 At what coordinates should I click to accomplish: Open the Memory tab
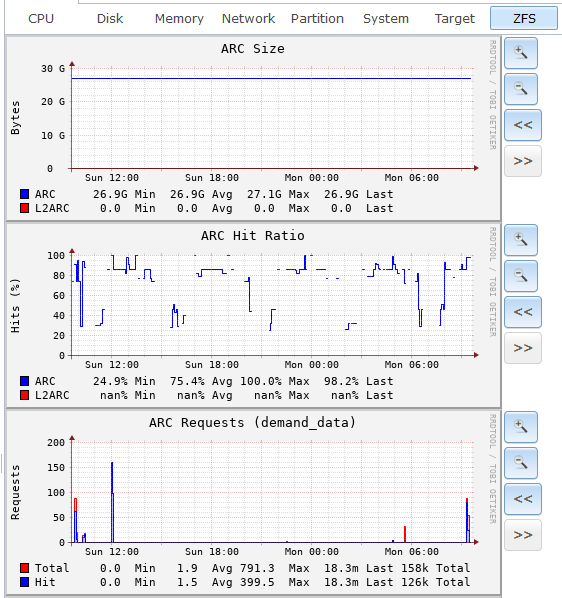(179, 18)
